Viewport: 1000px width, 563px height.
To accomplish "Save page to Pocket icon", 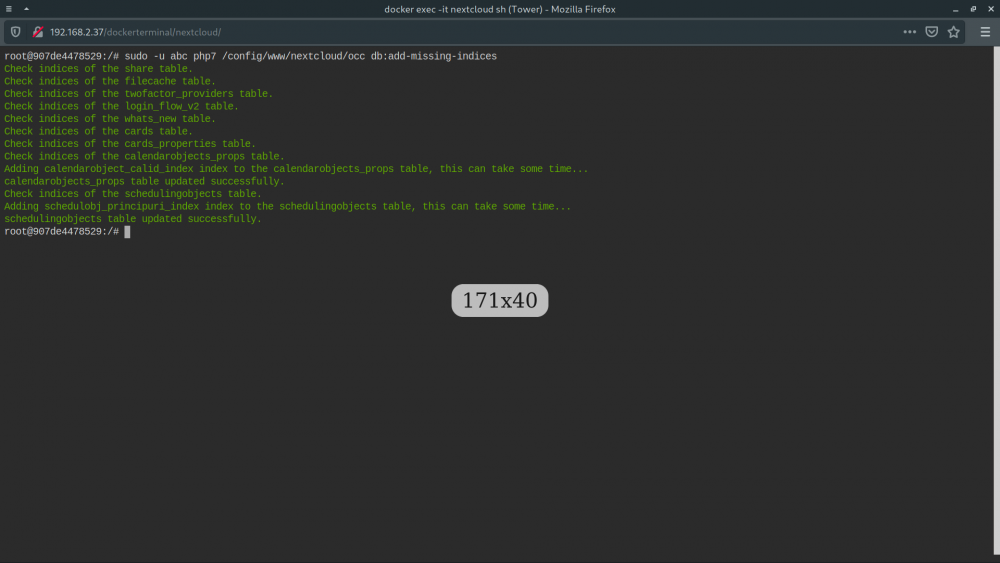I will coord(932,32).
